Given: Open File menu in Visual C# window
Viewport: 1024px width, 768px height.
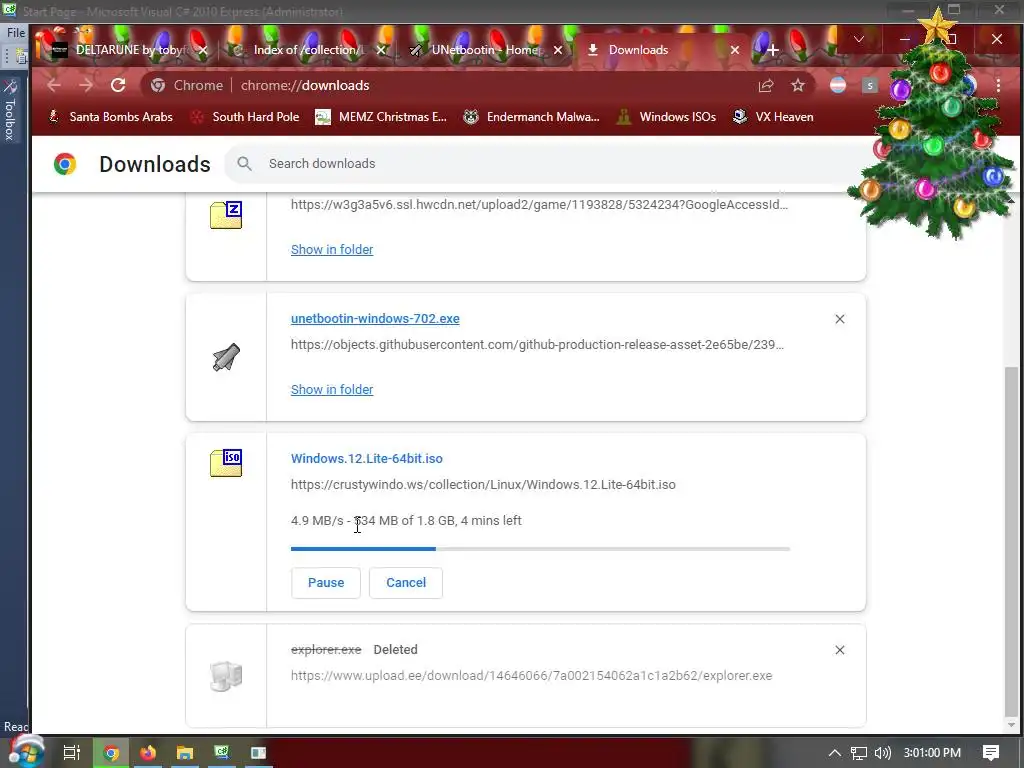Looking at the screenshot, I should pyautogui.click(x=16, y=32).
